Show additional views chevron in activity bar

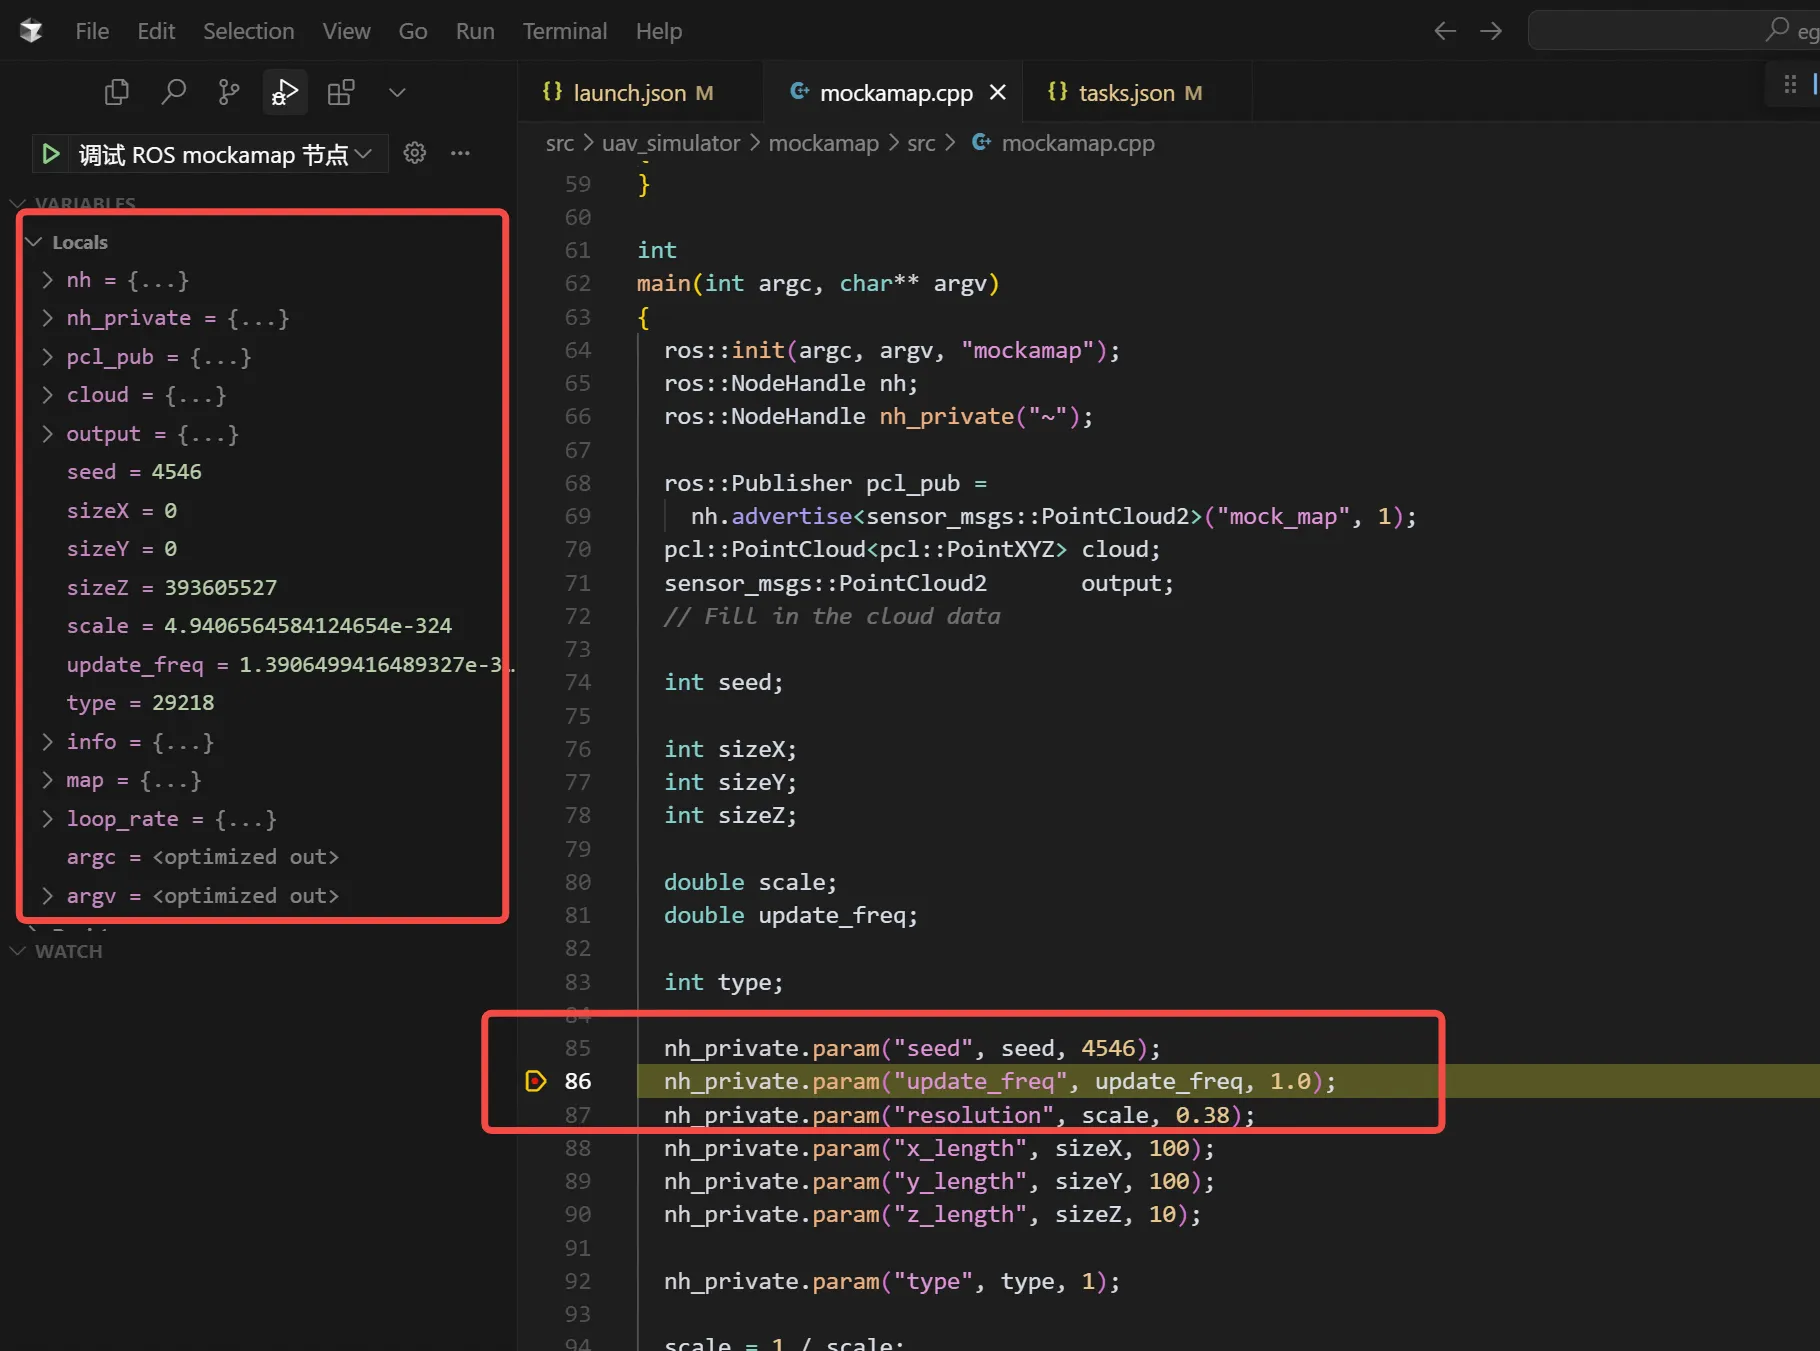397,93
